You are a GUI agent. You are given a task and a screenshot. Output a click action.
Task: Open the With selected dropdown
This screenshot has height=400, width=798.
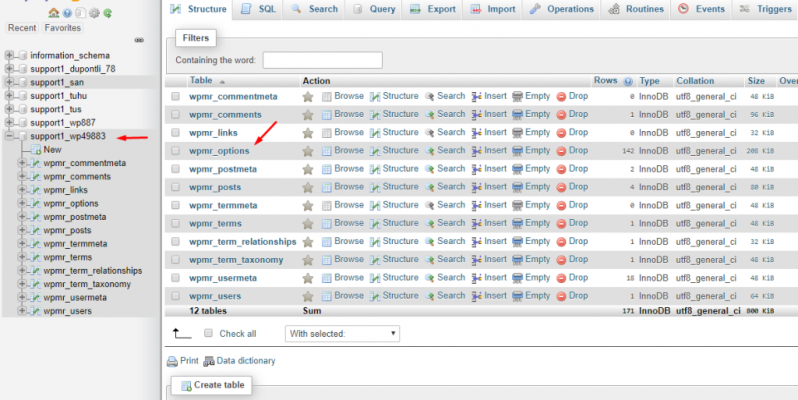342,333
